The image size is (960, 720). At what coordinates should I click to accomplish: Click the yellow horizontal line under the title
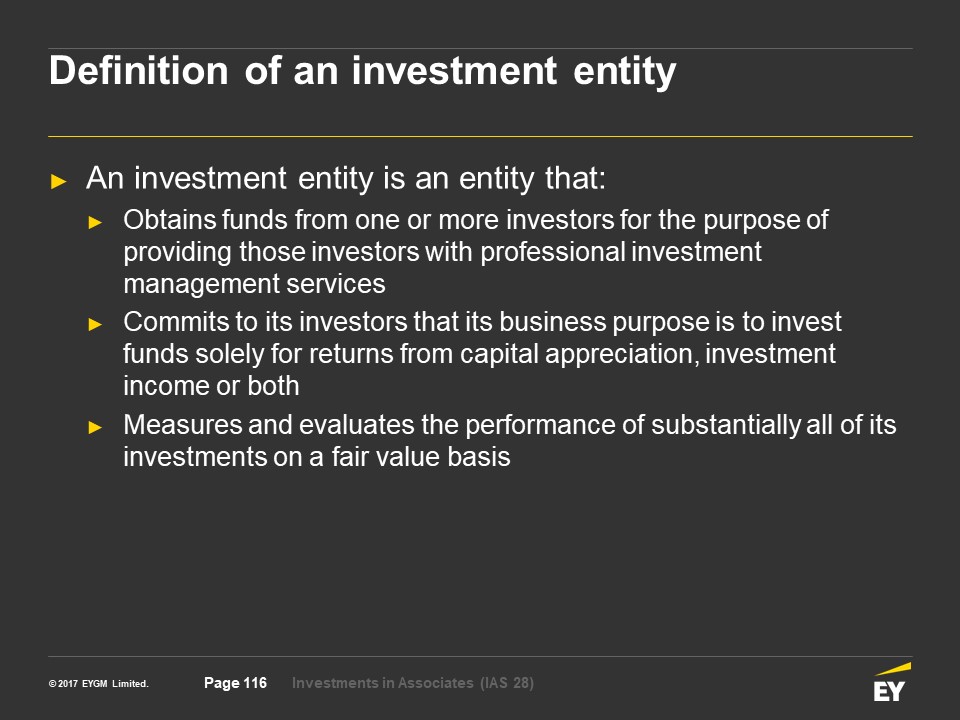pos(480,136)
